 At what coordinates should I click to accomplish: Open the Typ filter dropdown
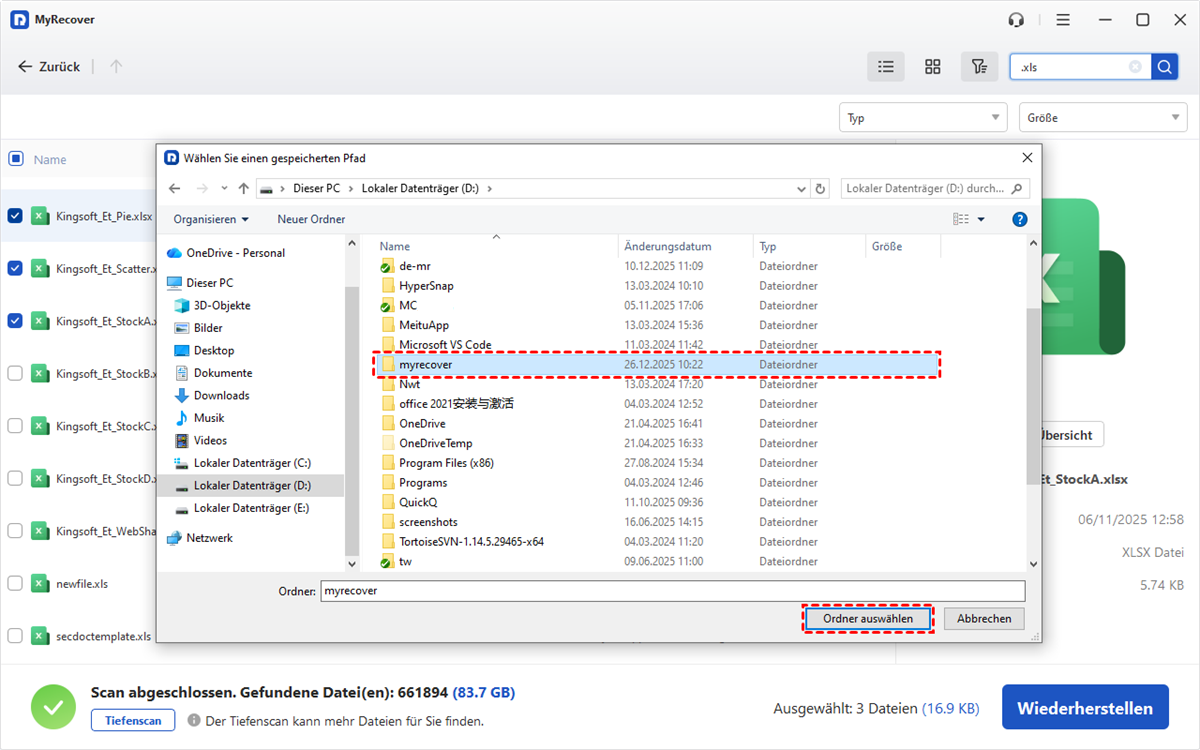[x=922, y=118]
